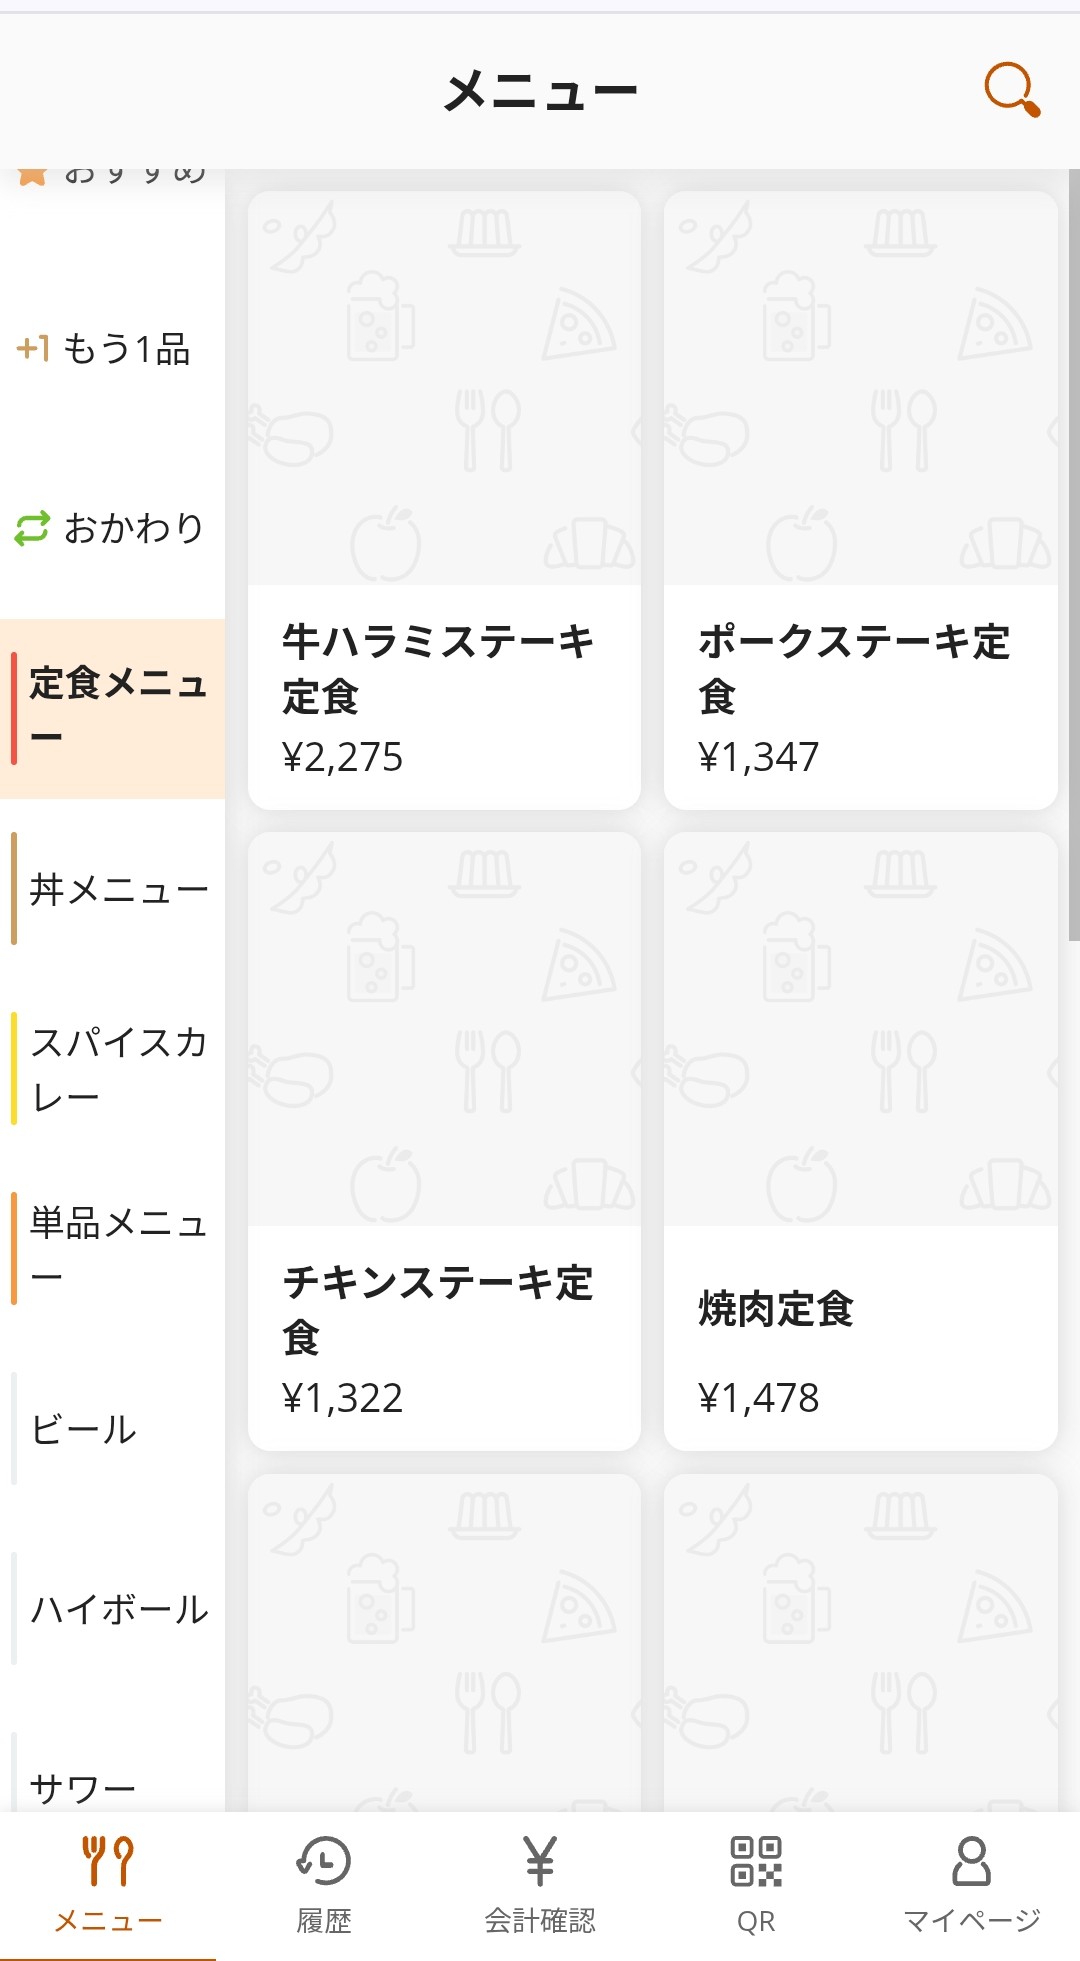This screenshot has height=1961, width=1080.
Task: Tap the 会計確認 yen icon
Action: pyautogui.click(x=540, y=1861)
